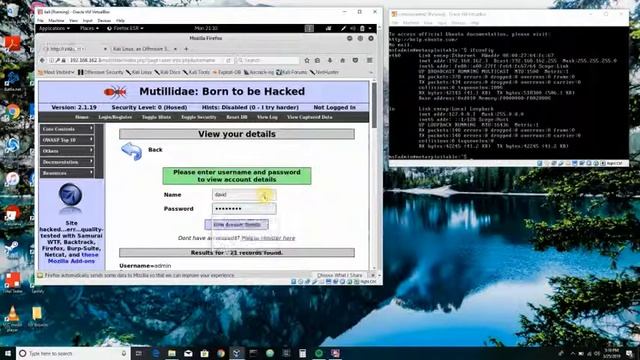
Task: Click the Home link in Mutillidae menu
Action: click(x=82, y=117)
